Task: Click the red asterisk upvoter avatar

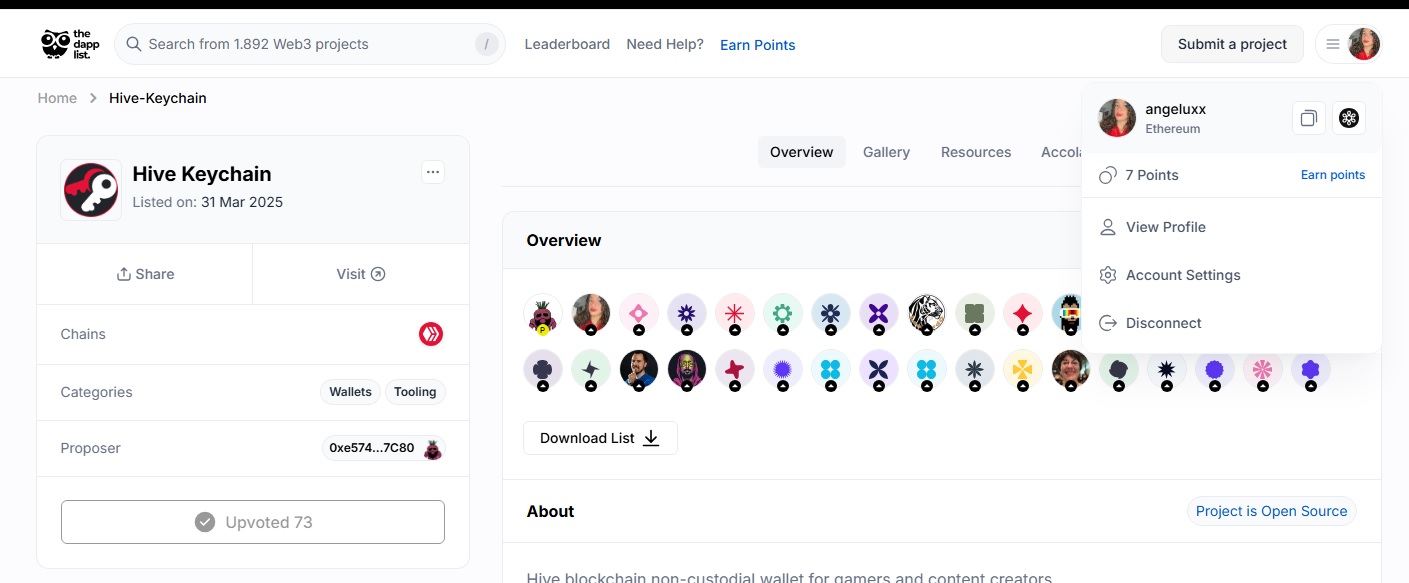Action: 735,314
